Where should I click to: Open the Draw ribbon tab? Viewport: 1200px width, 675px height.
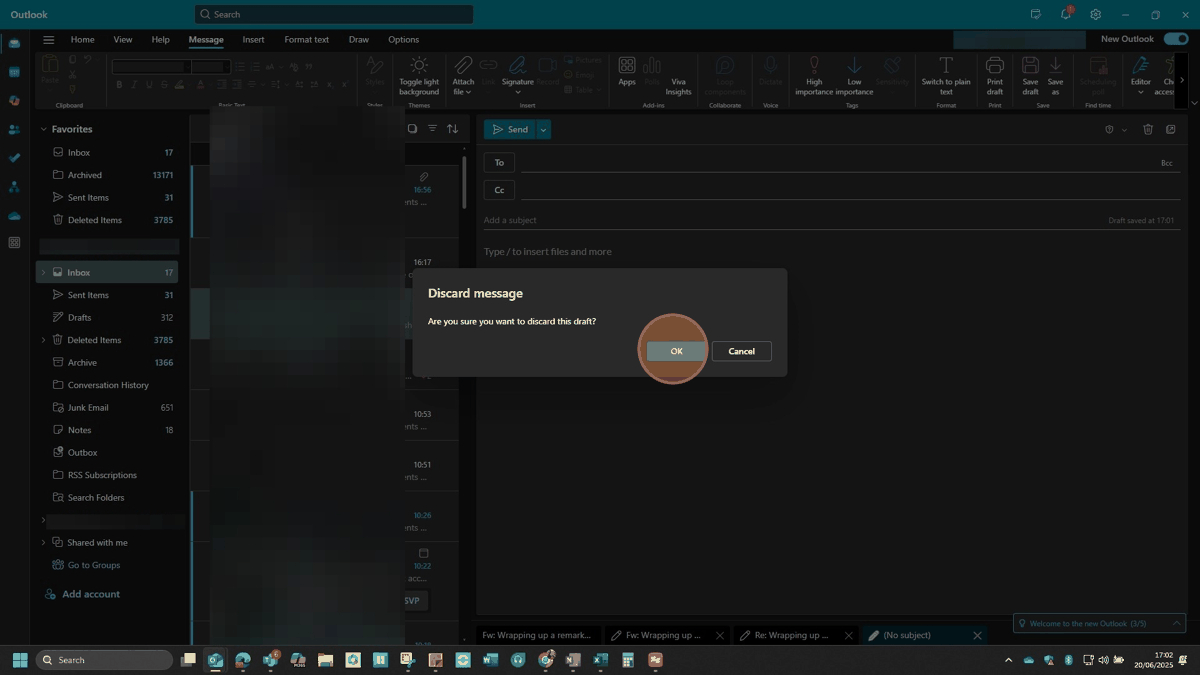[358, 39]
